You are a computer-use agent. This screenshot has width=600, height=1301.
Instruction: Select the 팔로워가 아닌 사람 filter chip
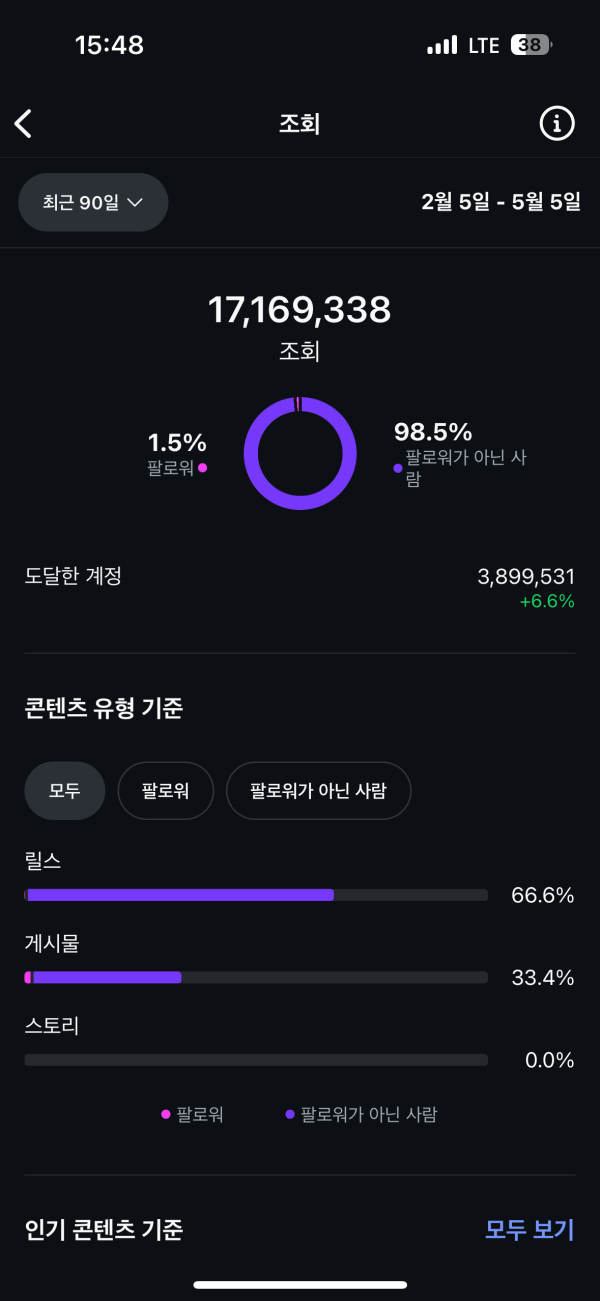318,791
